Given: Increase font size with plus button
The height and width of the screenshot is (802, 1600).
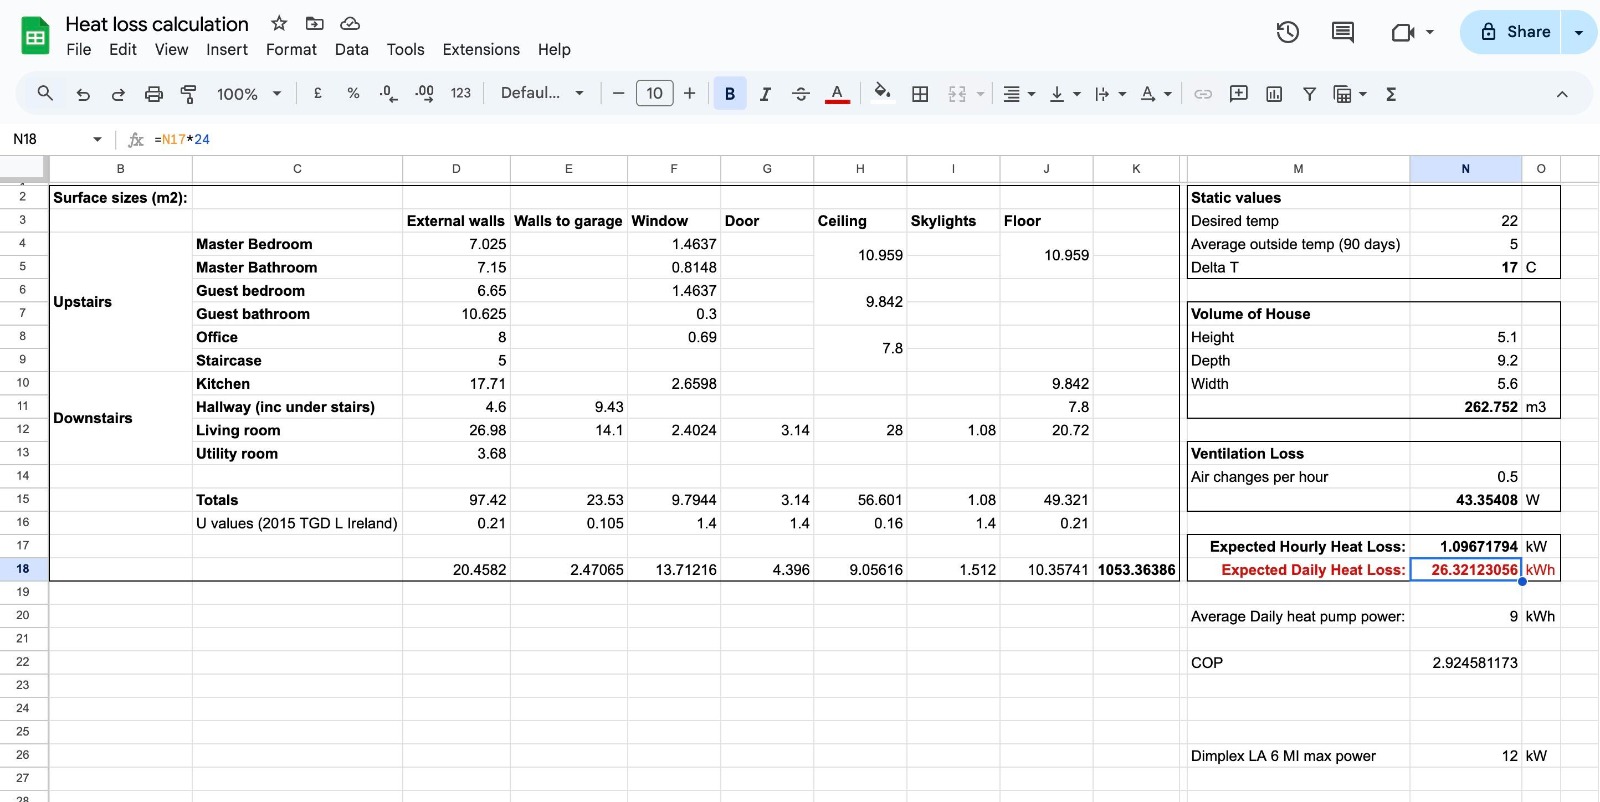Looking at the screenshot, I should [689, 94].
